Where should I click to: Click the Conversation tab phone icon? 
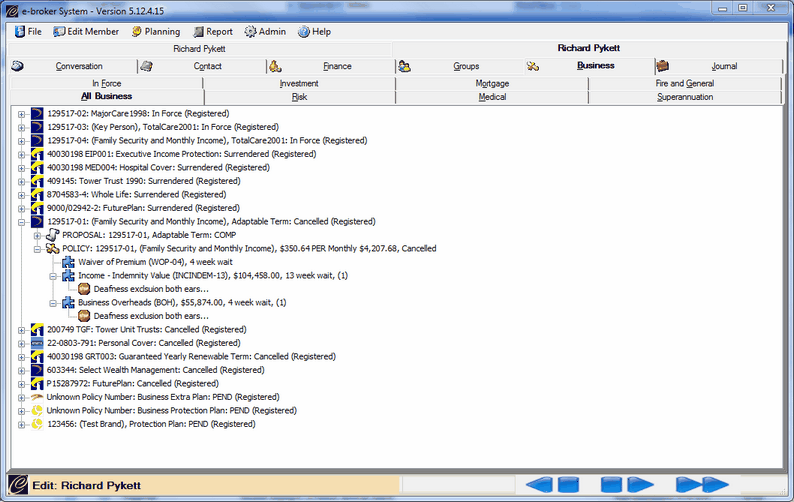(17, 66)
